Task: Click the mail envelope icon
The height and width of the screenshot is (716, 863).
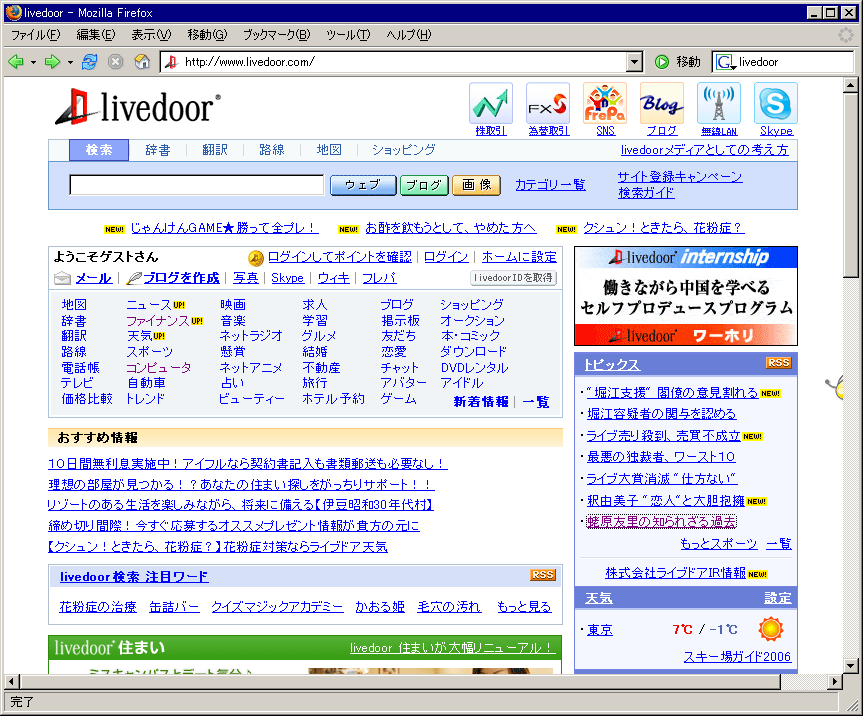Action: [62, 278]
